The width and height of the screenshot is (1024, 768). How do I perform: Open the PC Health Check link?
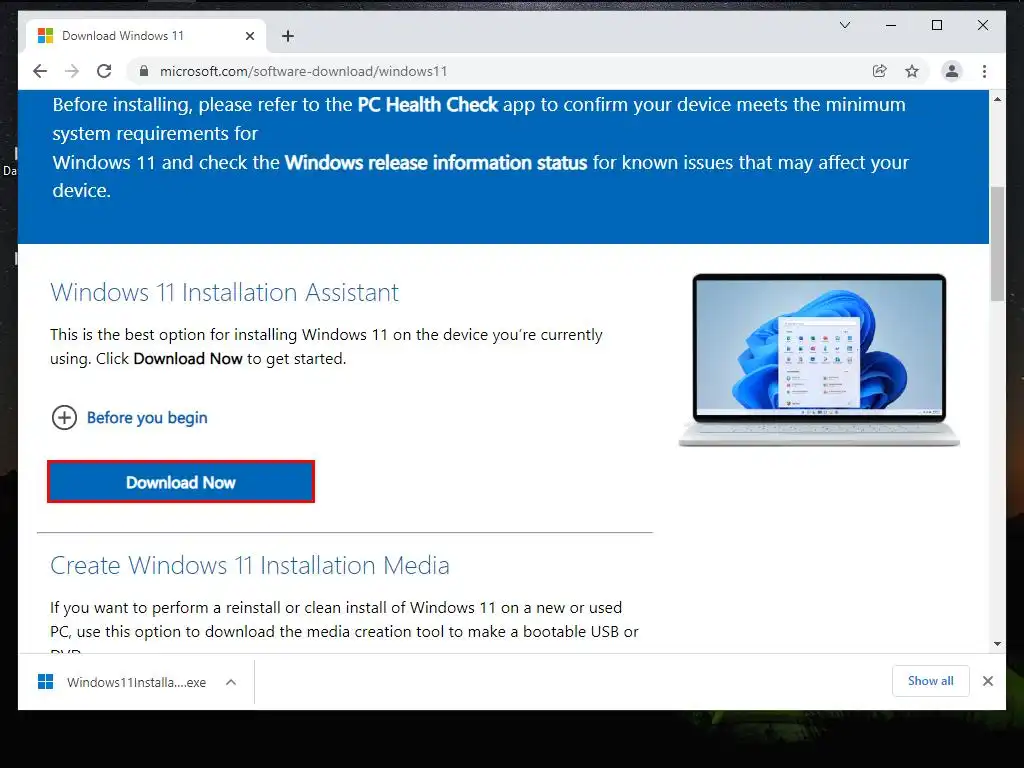(x=428, y=104)
